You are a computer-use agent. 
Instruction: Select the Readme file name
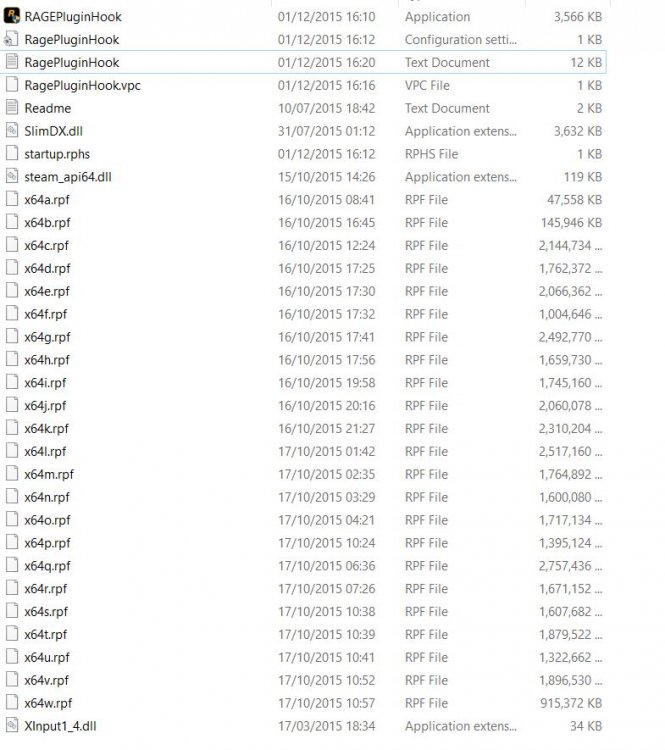pos(47,108)
